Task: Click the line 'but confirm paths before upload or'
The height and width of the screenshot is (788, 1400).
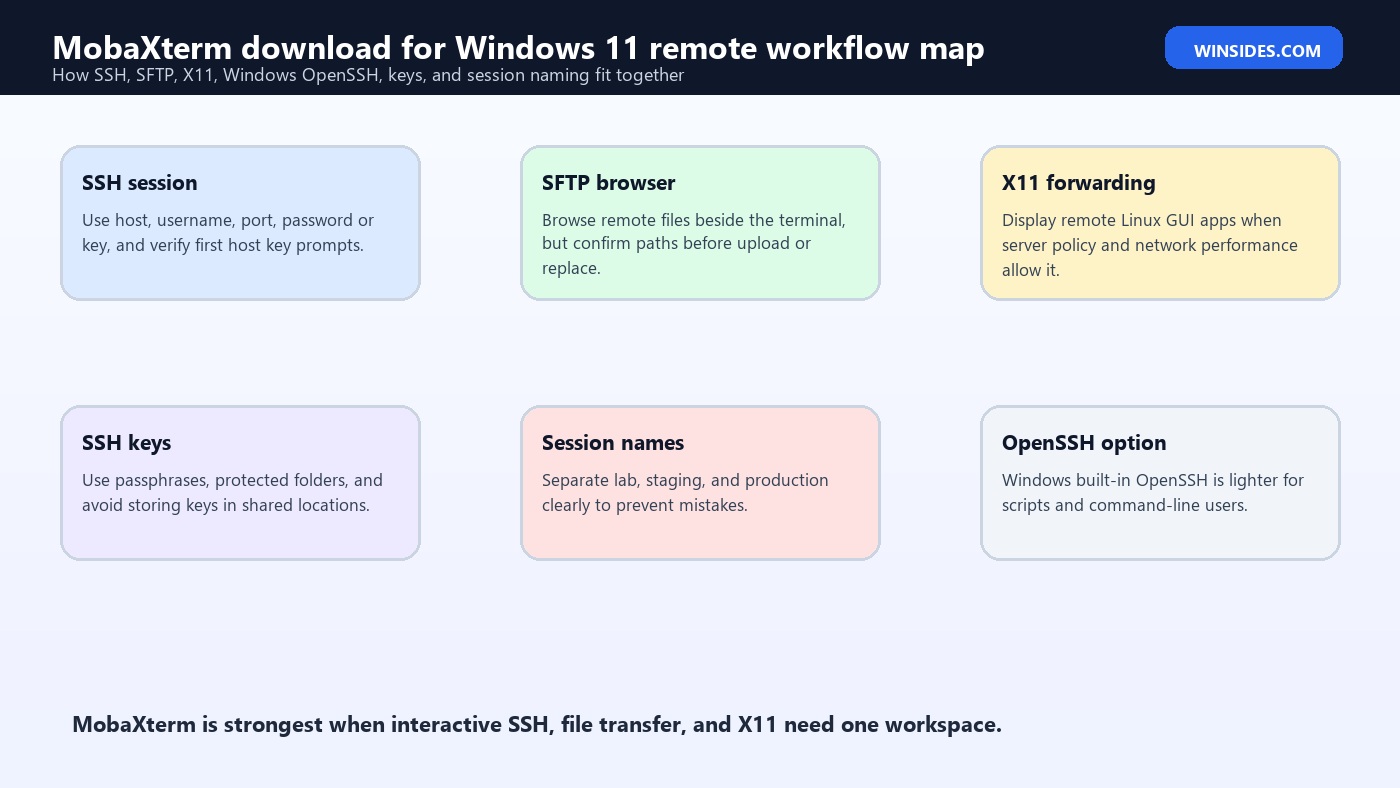Action: coord(676,243)
